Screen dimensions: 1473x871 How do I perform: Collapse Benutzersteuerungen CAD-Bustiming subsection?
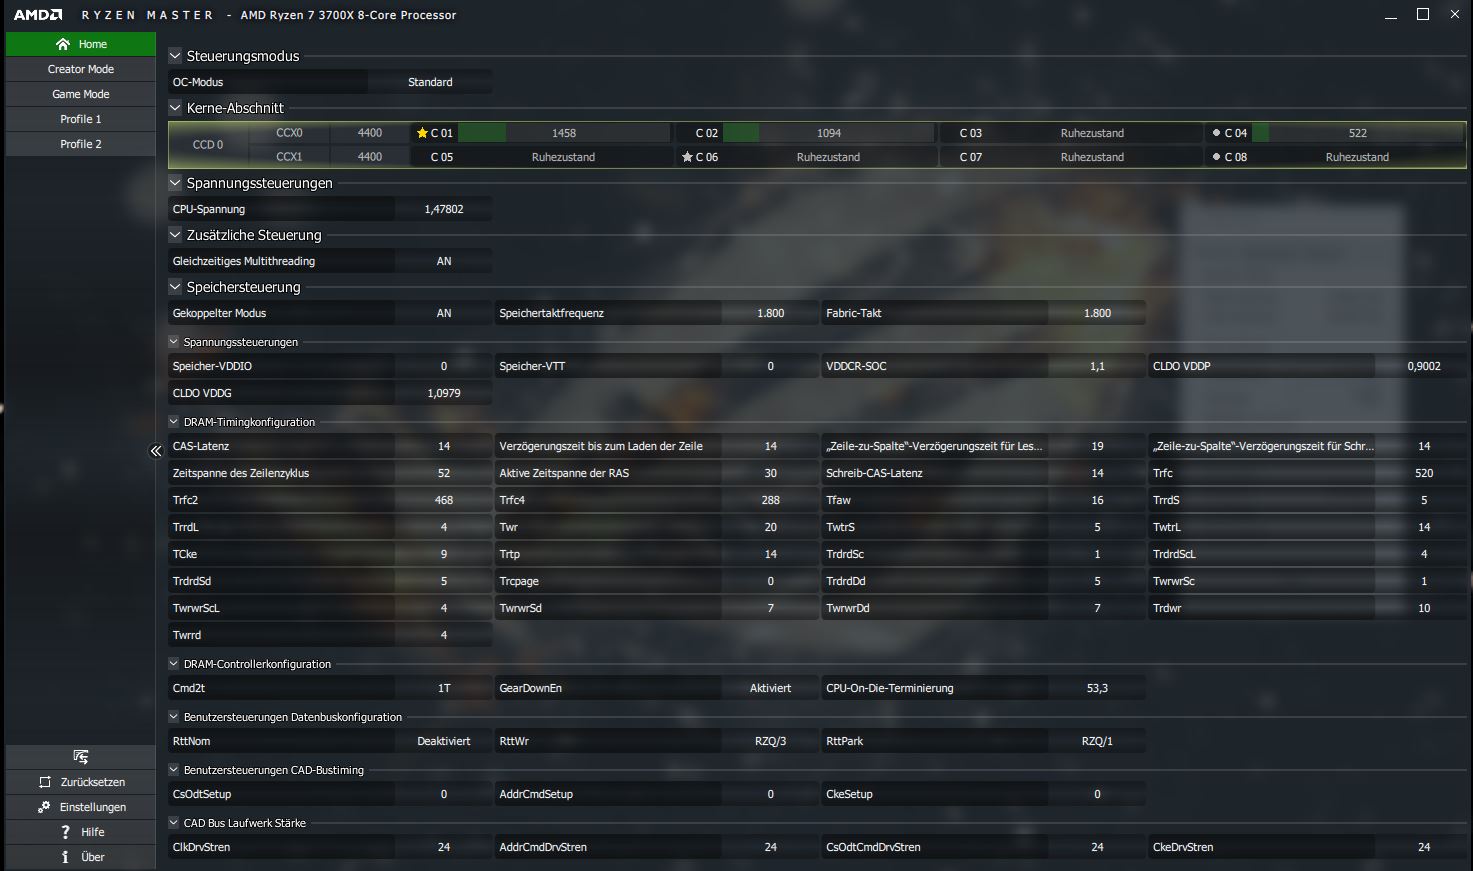174,770
